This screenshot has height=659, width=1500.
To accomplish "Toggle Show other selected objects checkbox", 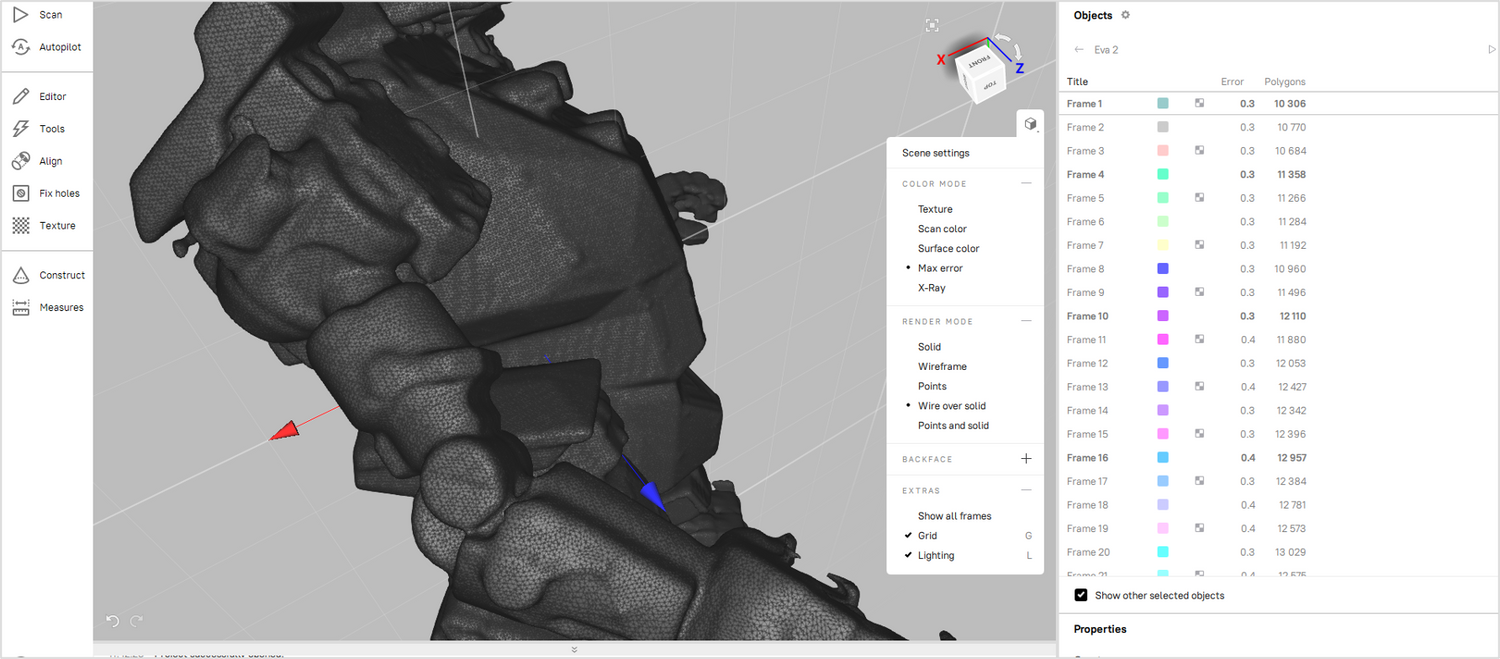I will [1081, 595].
